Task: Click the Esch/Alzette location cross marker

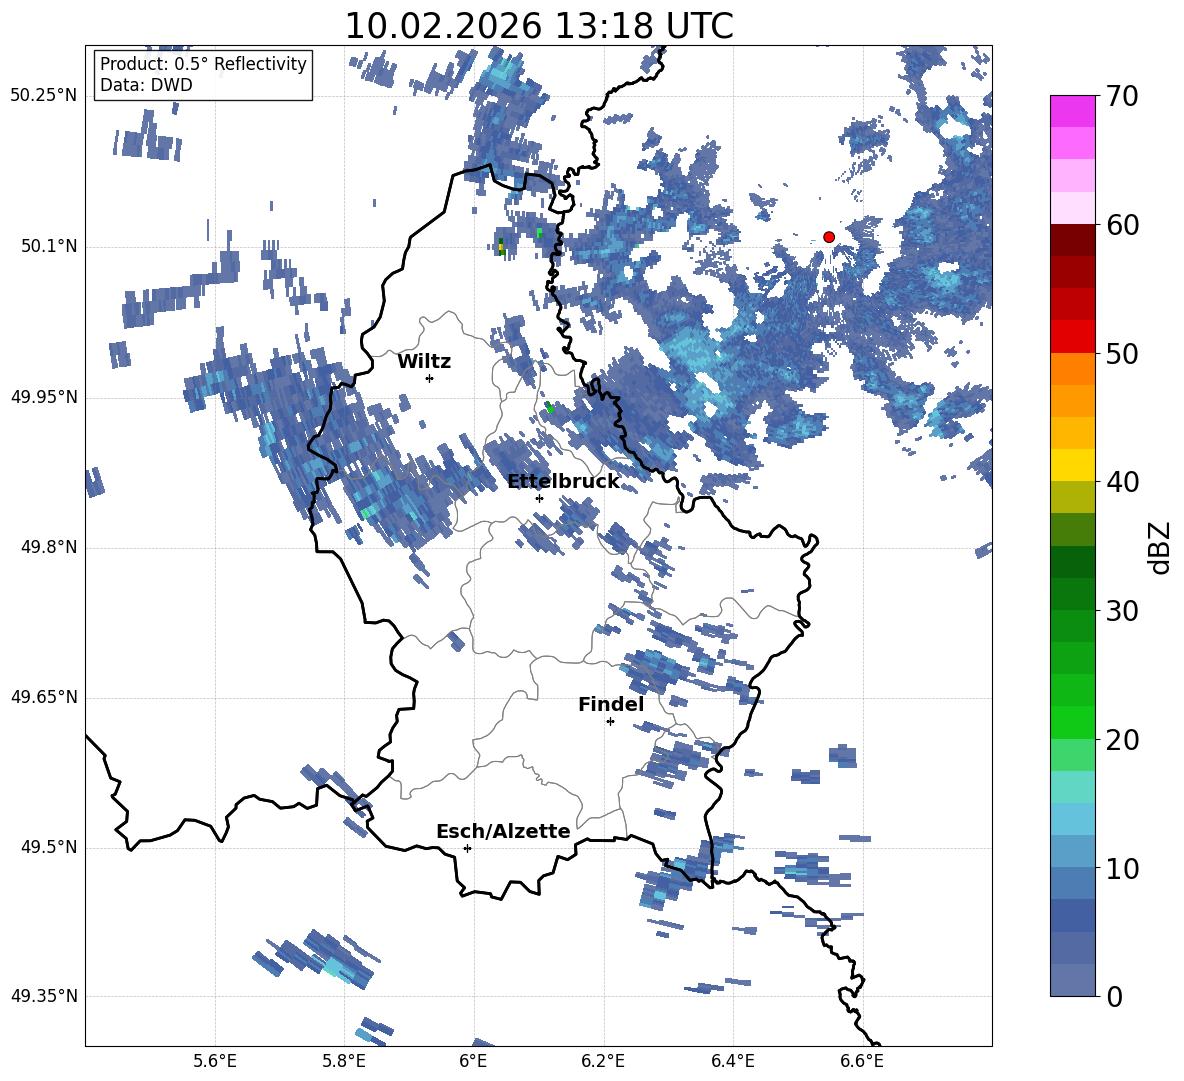Action: click(x=467, y=848)
